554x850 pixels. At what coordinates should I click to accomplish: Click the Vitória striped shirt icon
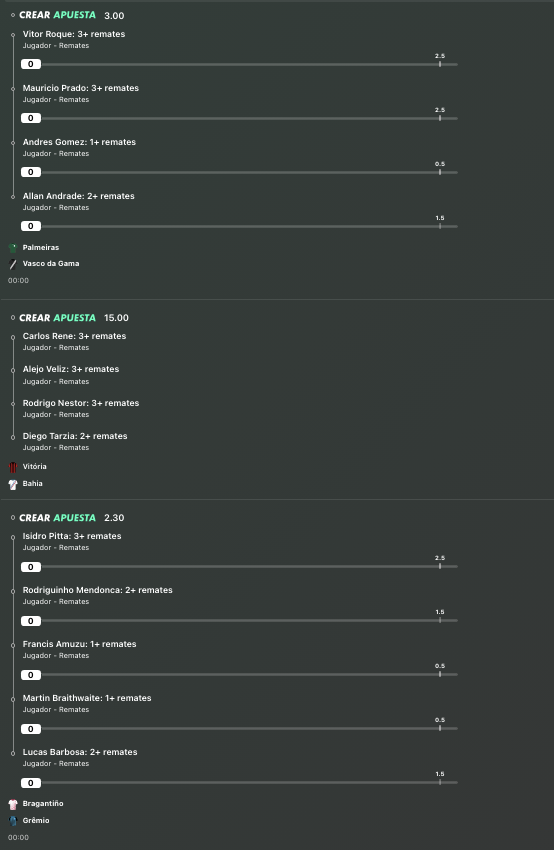point(13,467)
